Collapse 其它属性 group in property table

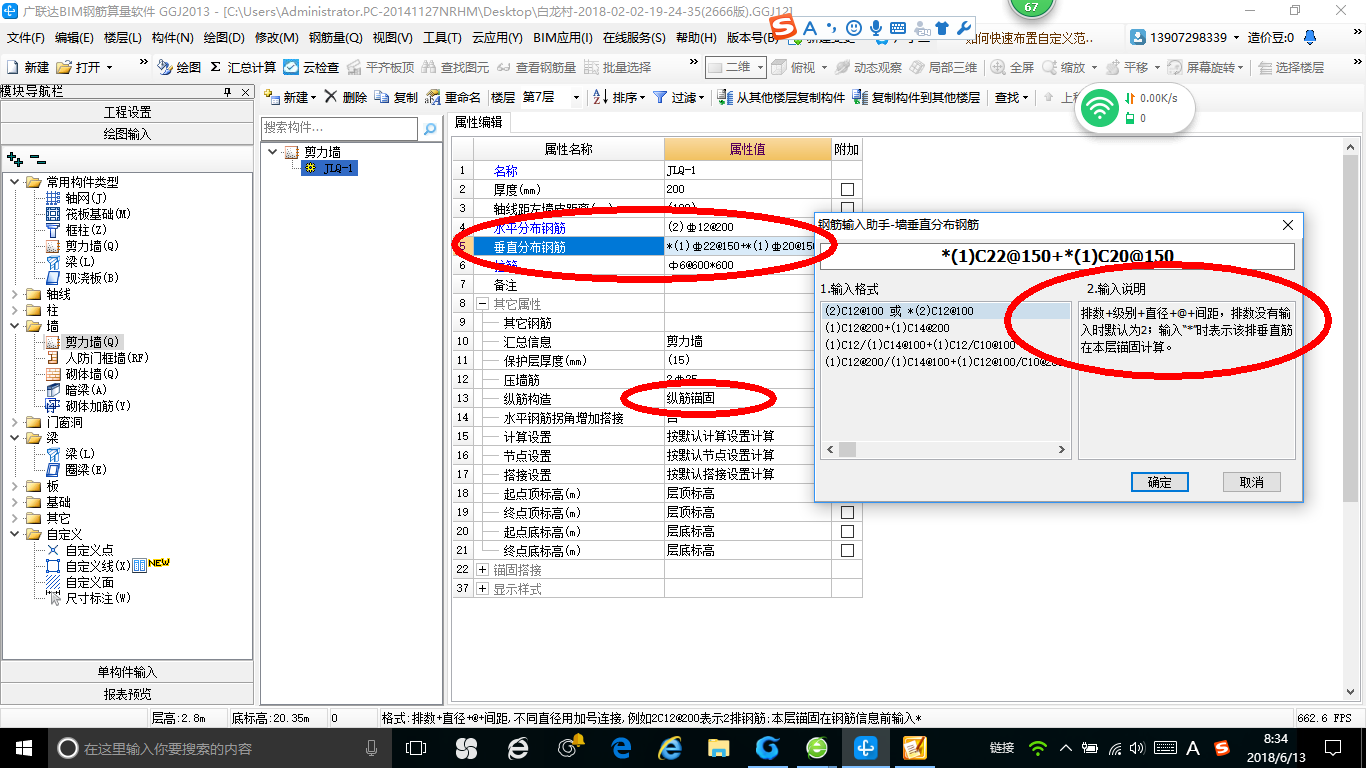[x=482, y=303]
